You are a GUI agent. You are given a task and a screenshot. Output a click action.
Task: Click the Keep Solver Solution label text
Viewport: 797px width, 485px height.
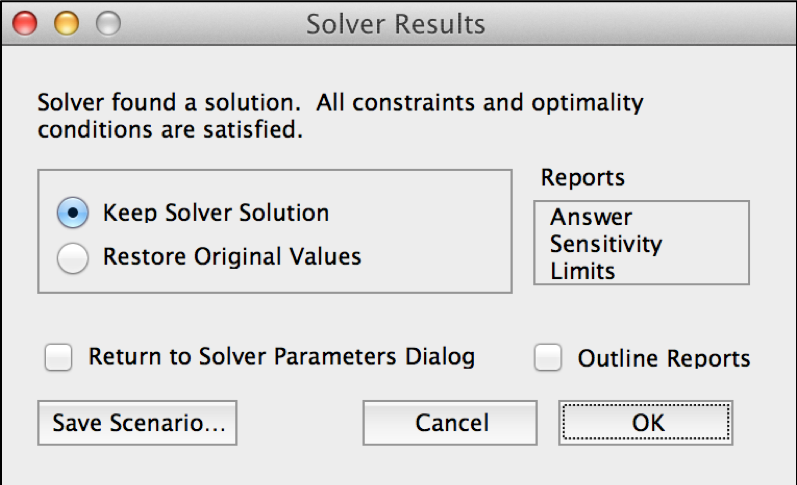pos(216,213)
